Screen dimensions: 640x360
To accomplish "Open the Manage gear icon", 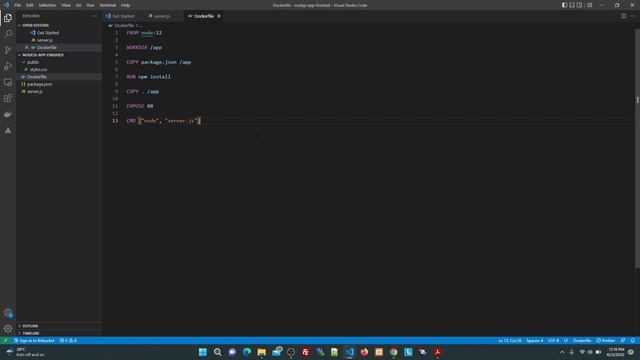I will [8, 329].
